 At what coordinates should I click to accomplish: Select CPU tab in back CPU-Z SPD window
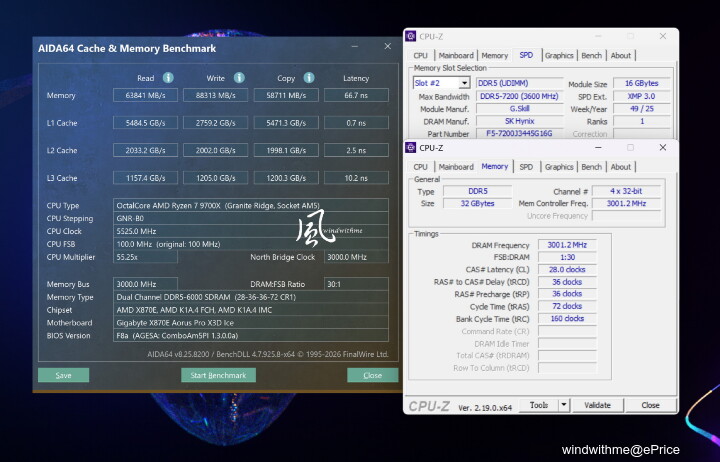click(420, 56)
